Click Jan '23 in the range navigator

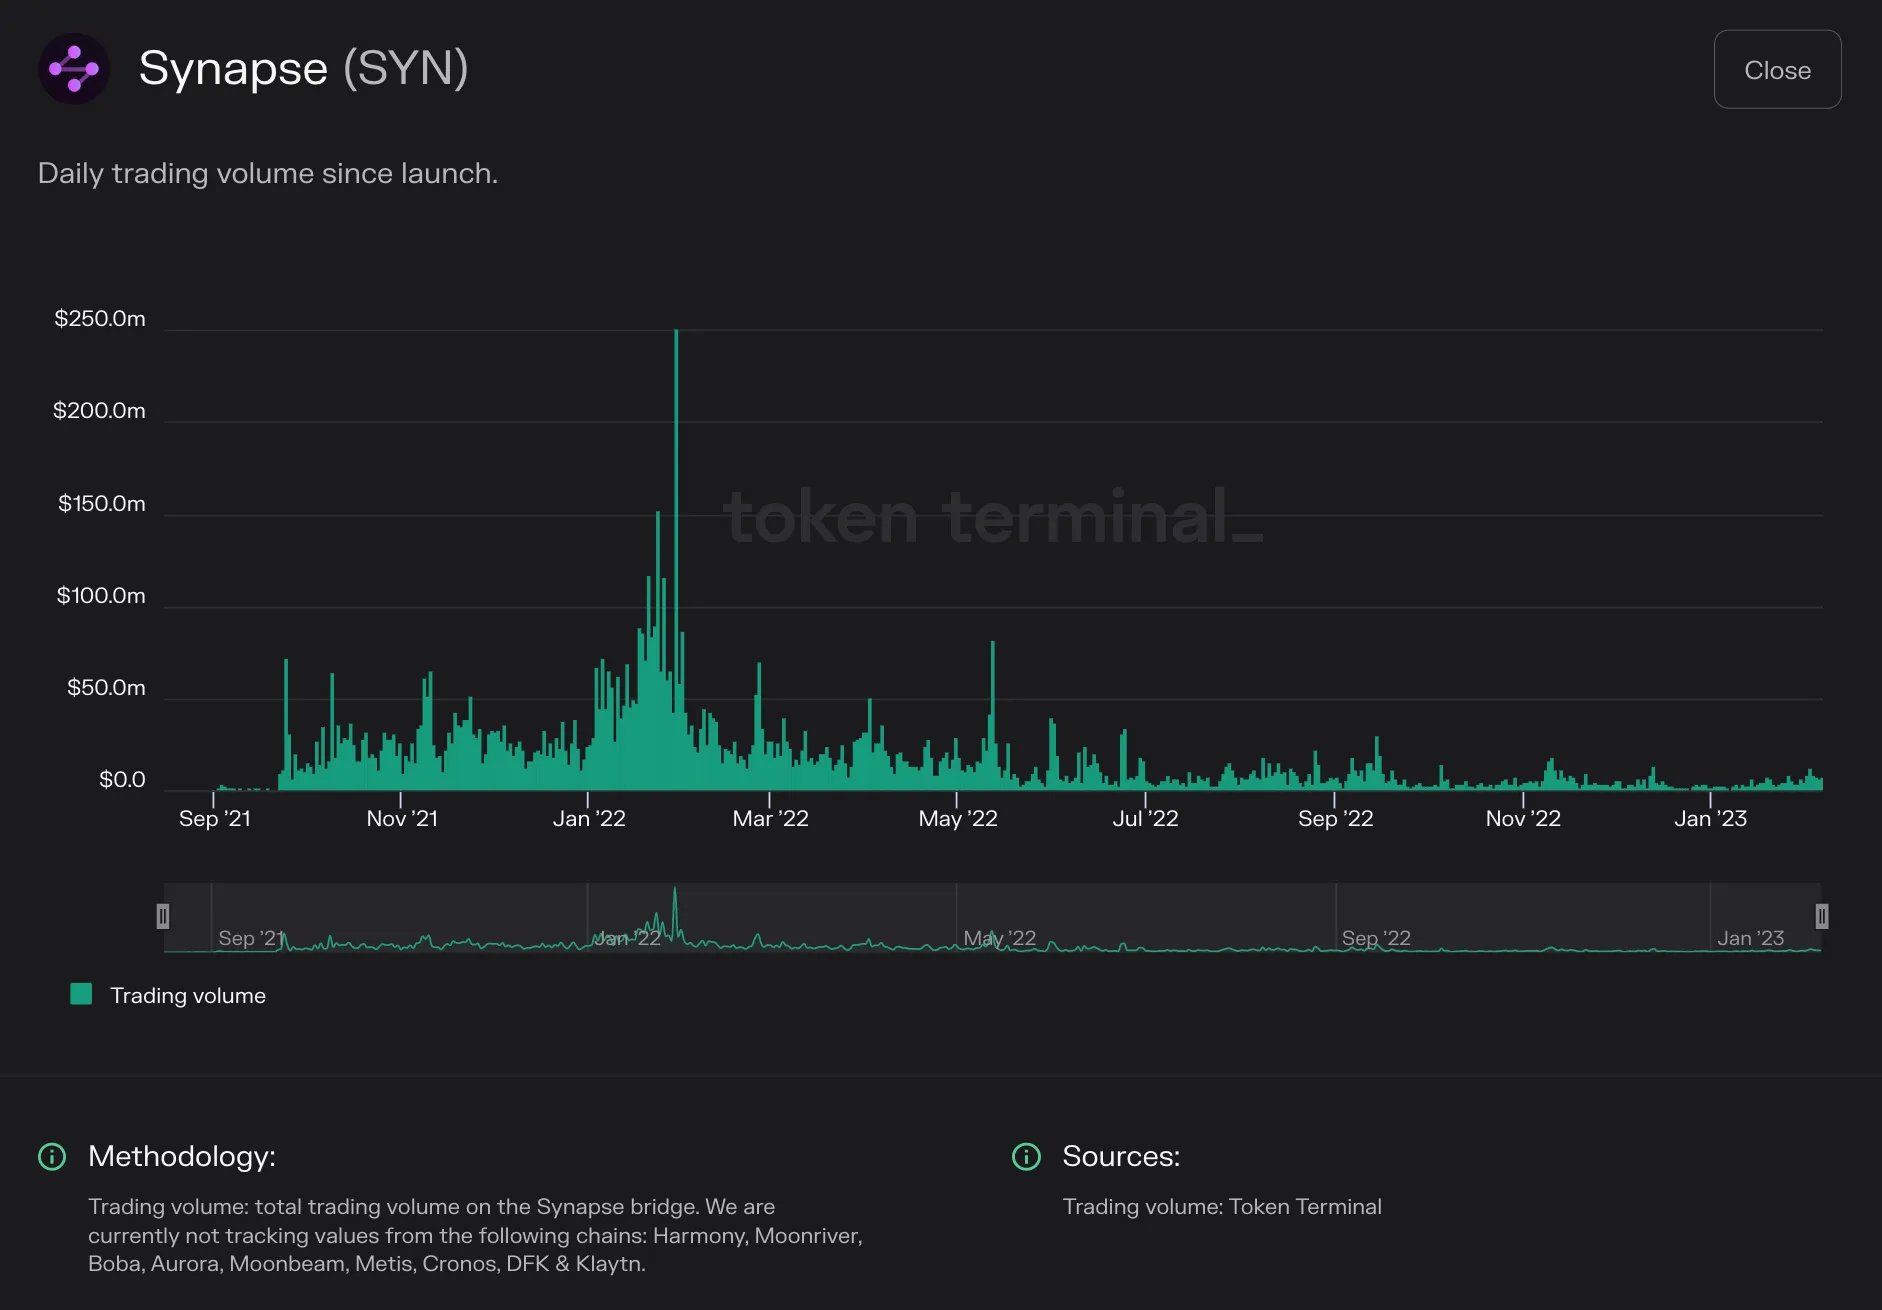click(1750, 938)
